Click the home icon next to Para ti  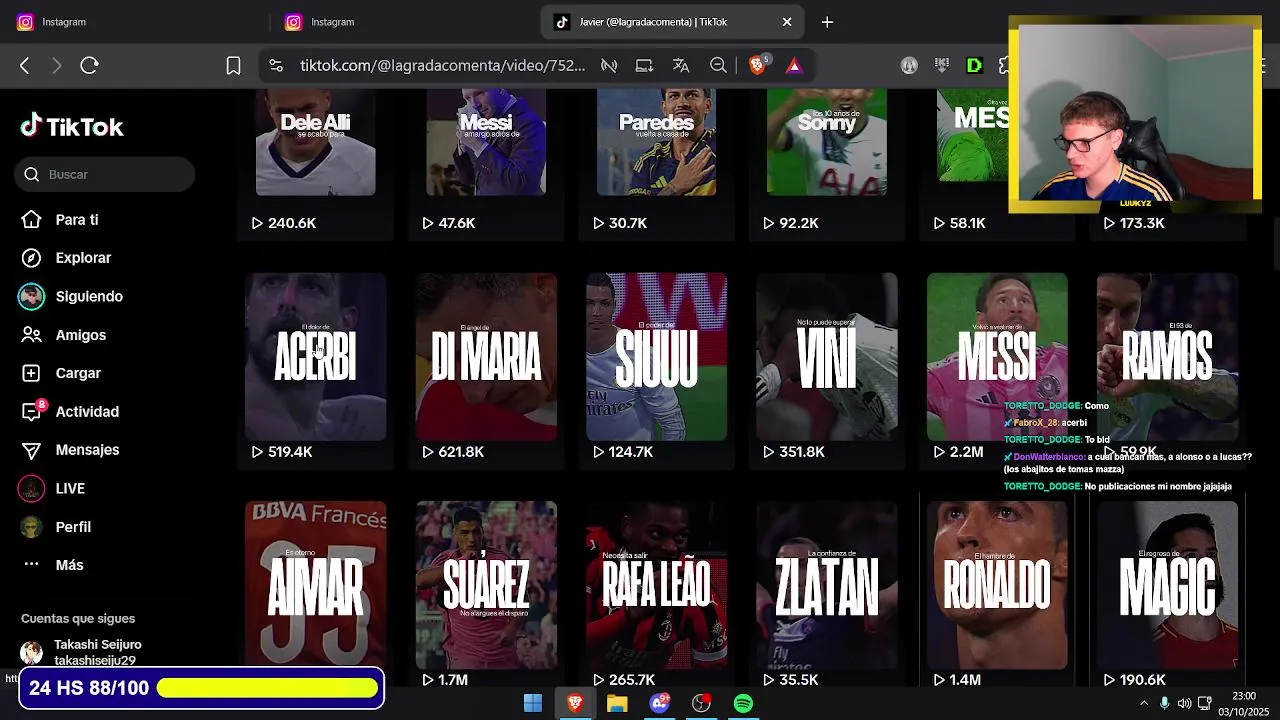coord(31,219)
